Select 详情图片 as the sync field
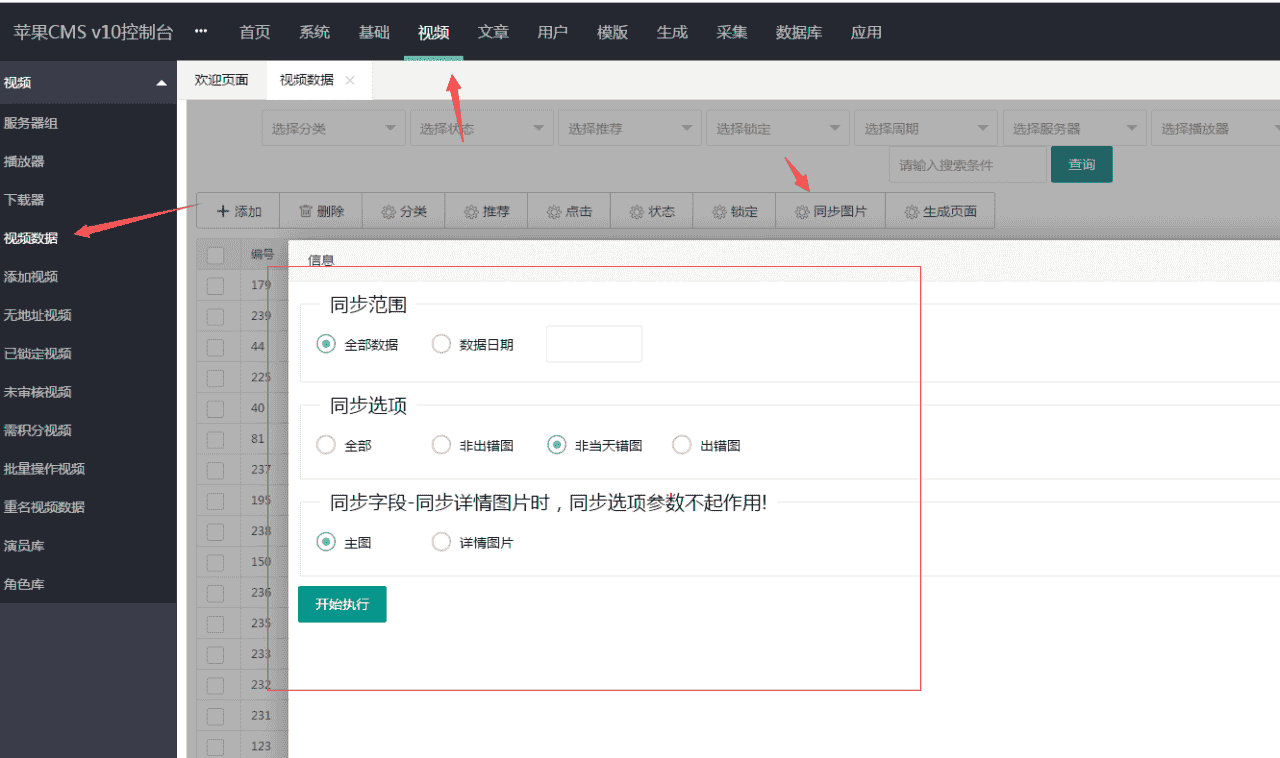This screenshot has height=758, width=1280. [x=441, y=541]
